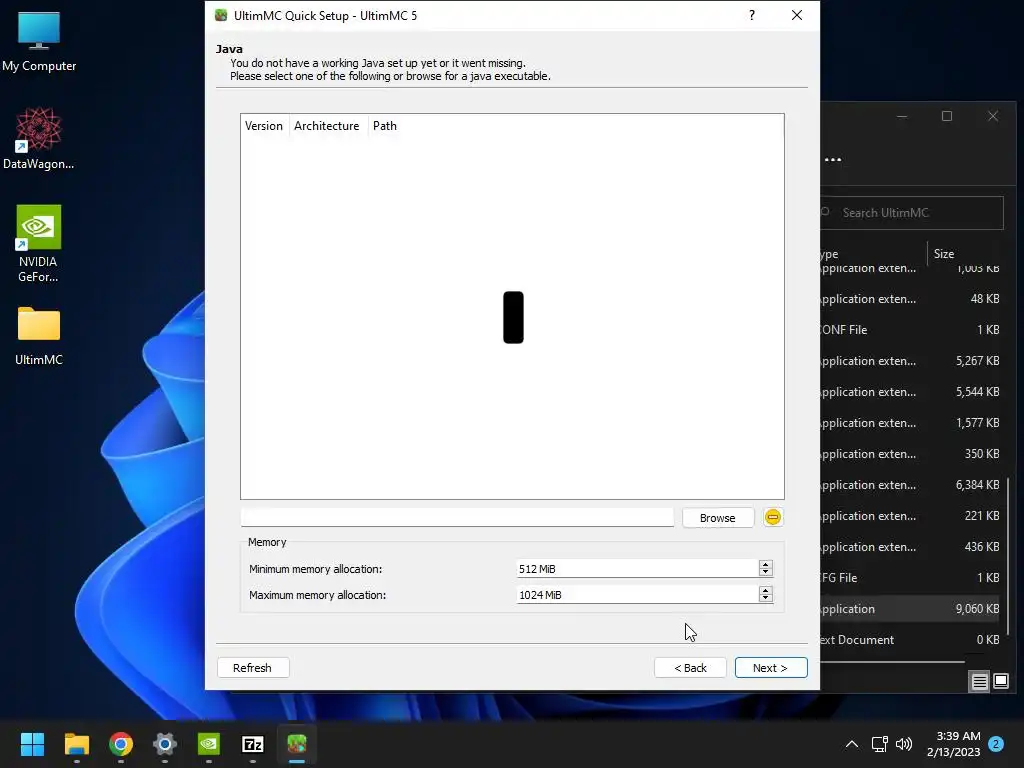The height and width of the screenshot is (768, 1024).
Task: Sort Java list by Version column
Action: point(264,126)
